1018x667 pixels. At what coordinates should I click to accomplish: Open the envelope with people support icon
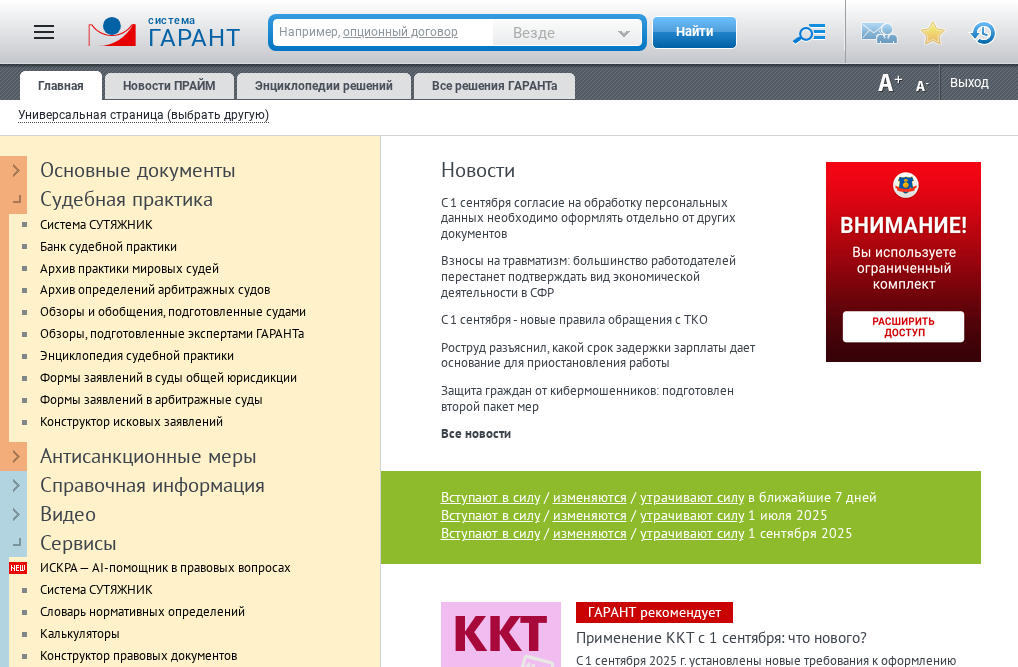tap(879, 32)
